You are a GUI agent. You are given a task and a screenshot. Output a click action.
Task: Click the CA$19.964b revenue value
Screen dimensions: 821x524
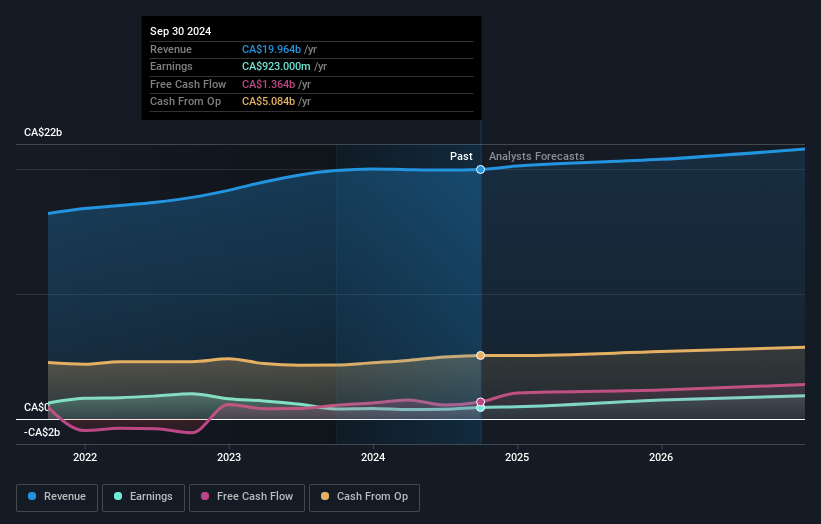click(271, 49)
